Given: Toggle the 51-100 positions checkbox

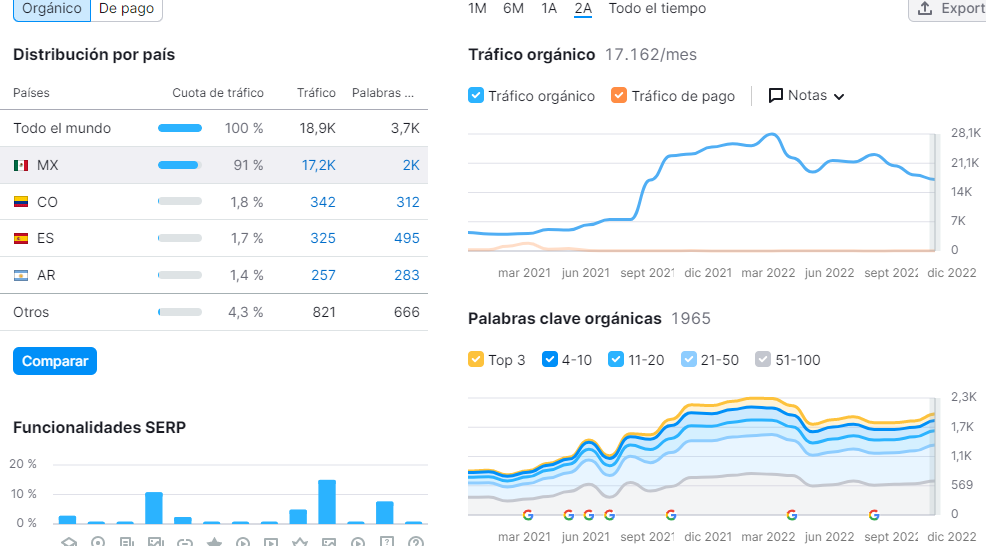Looking at the screenshot, I should pyautogui.click(x=763, y=360).
